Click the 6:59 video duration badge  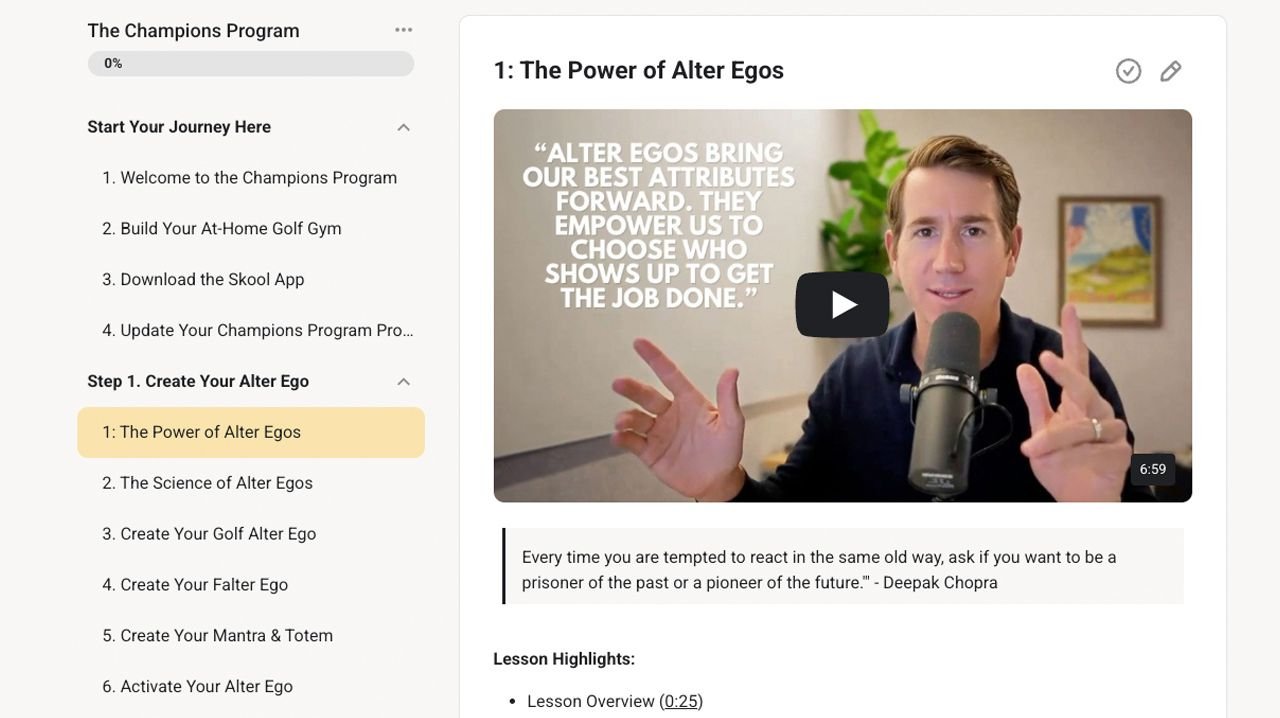pos(1153,469)
